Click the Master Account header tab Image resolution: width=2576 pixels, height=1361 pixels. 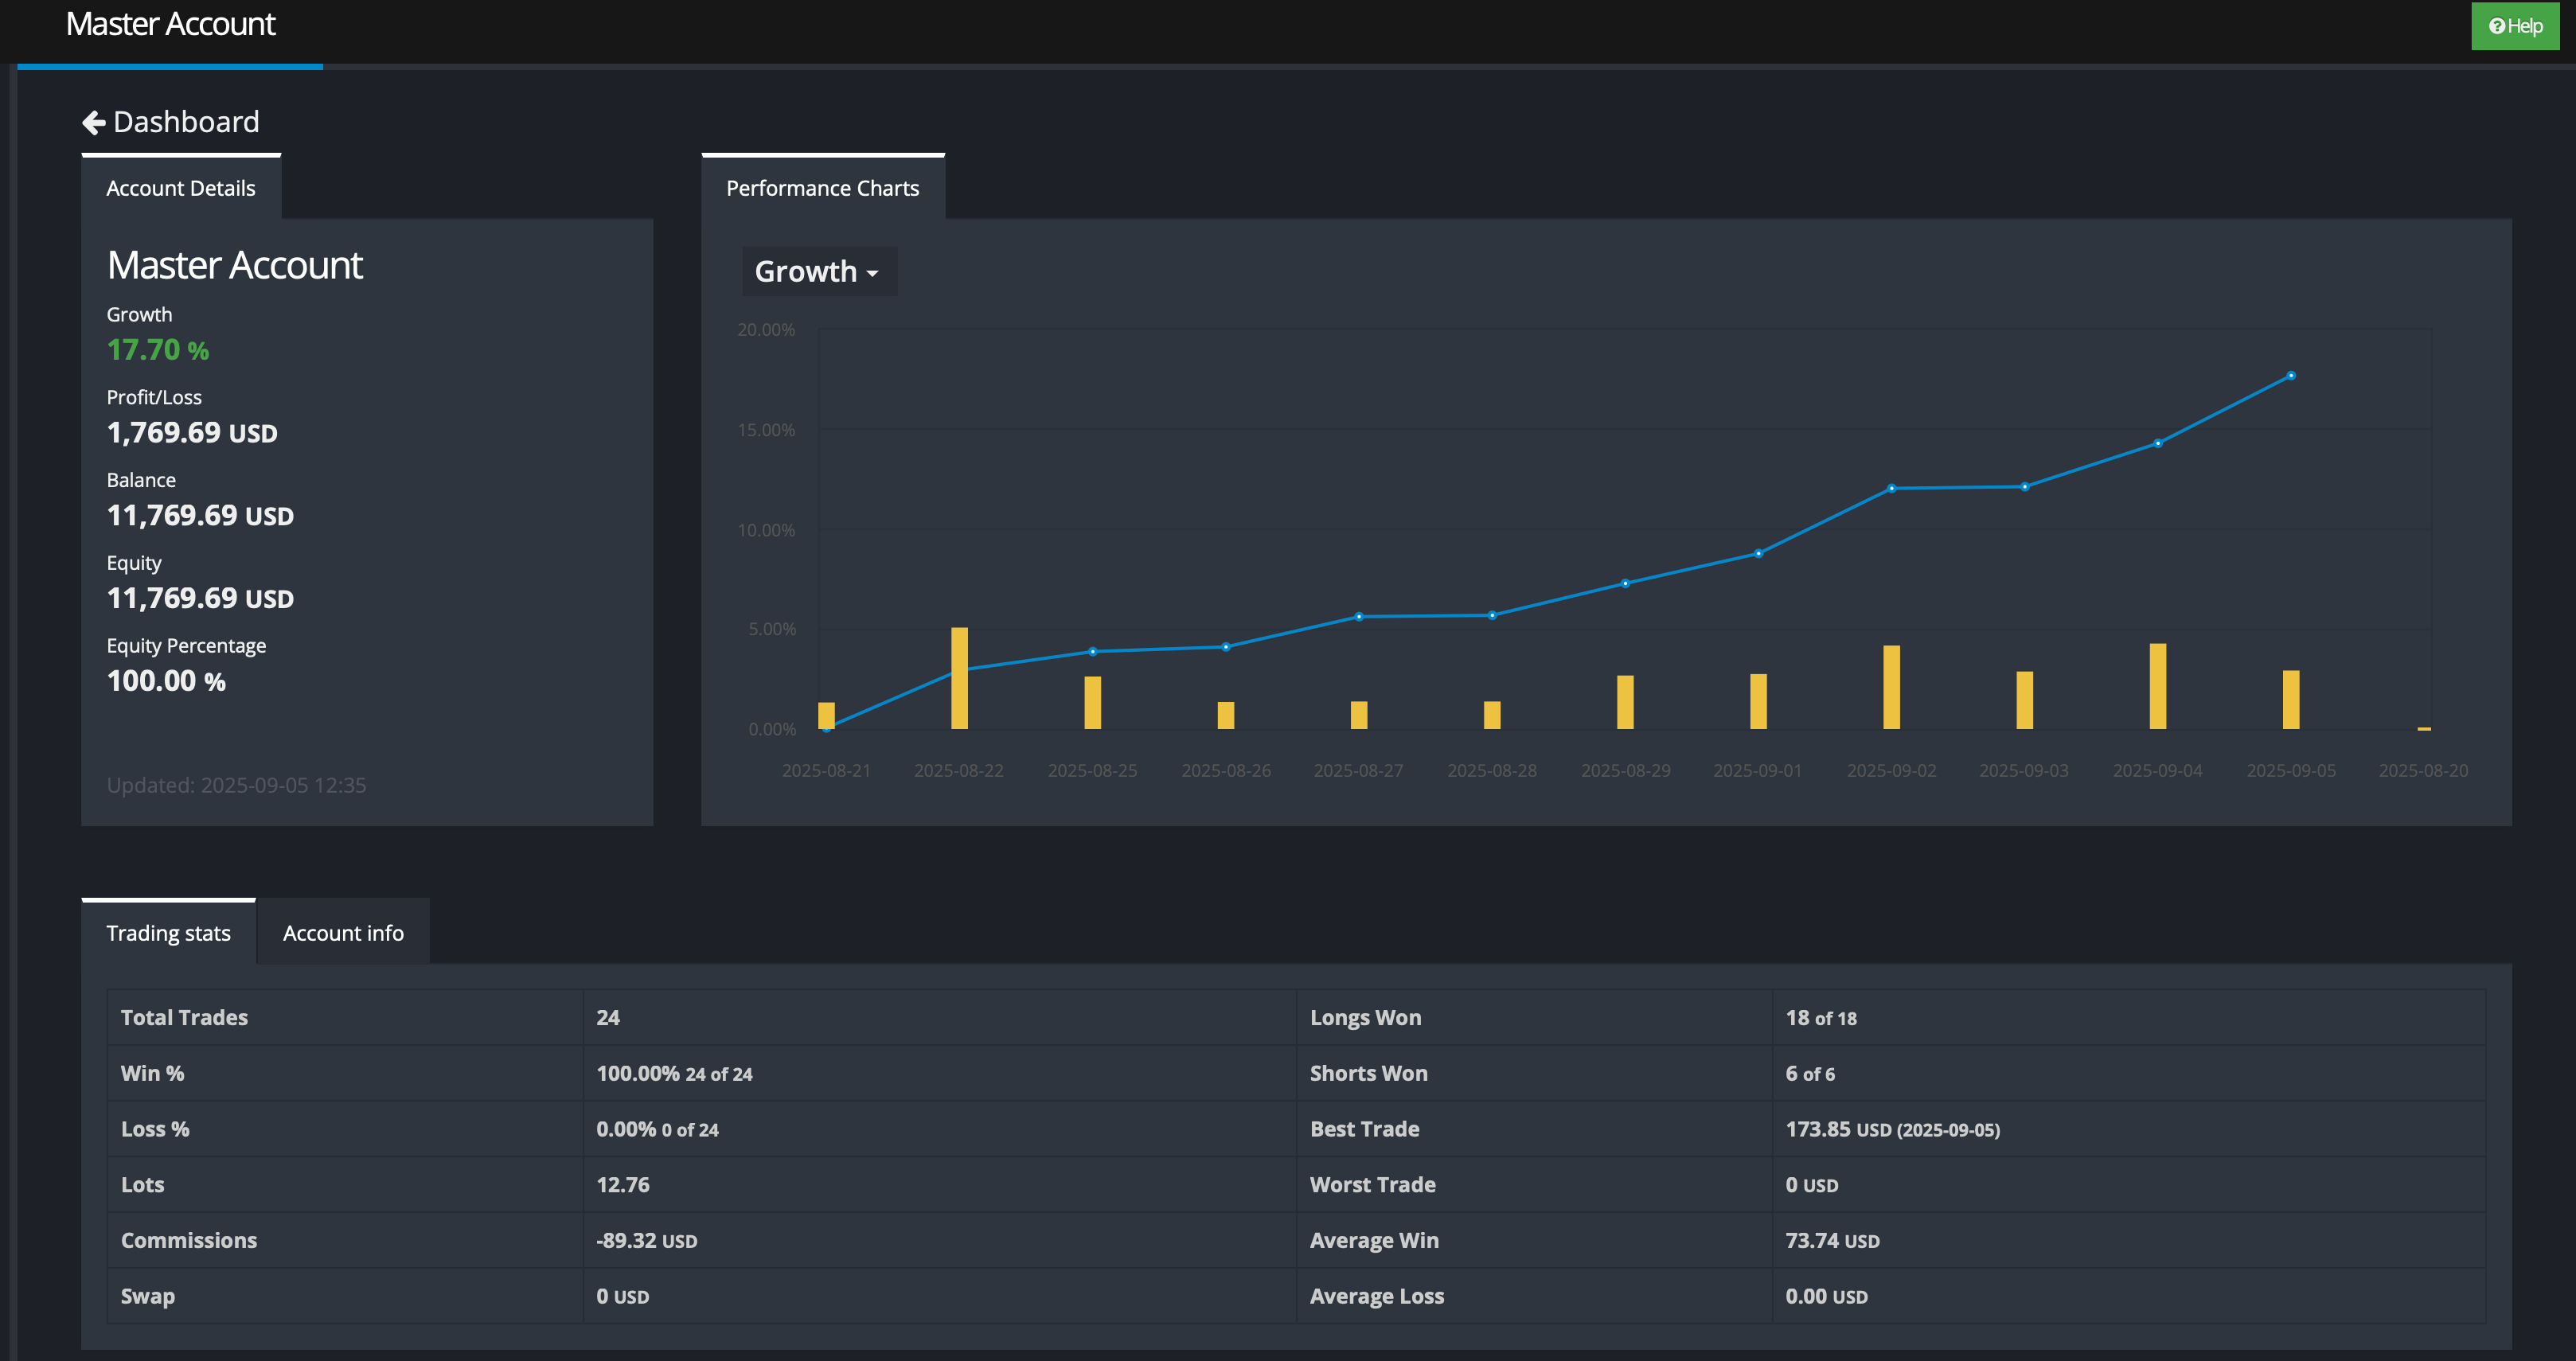point(170,24)
